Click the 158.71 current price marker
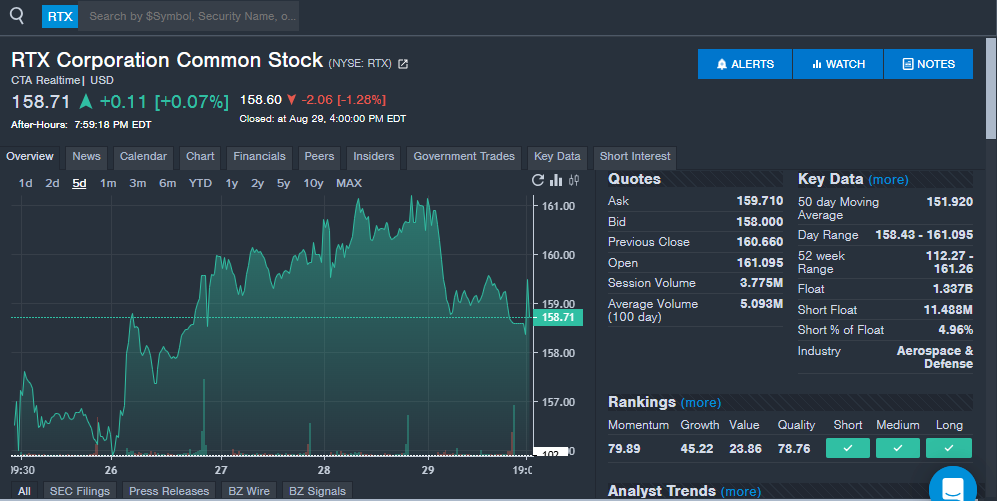 click(x=558, y=317)
